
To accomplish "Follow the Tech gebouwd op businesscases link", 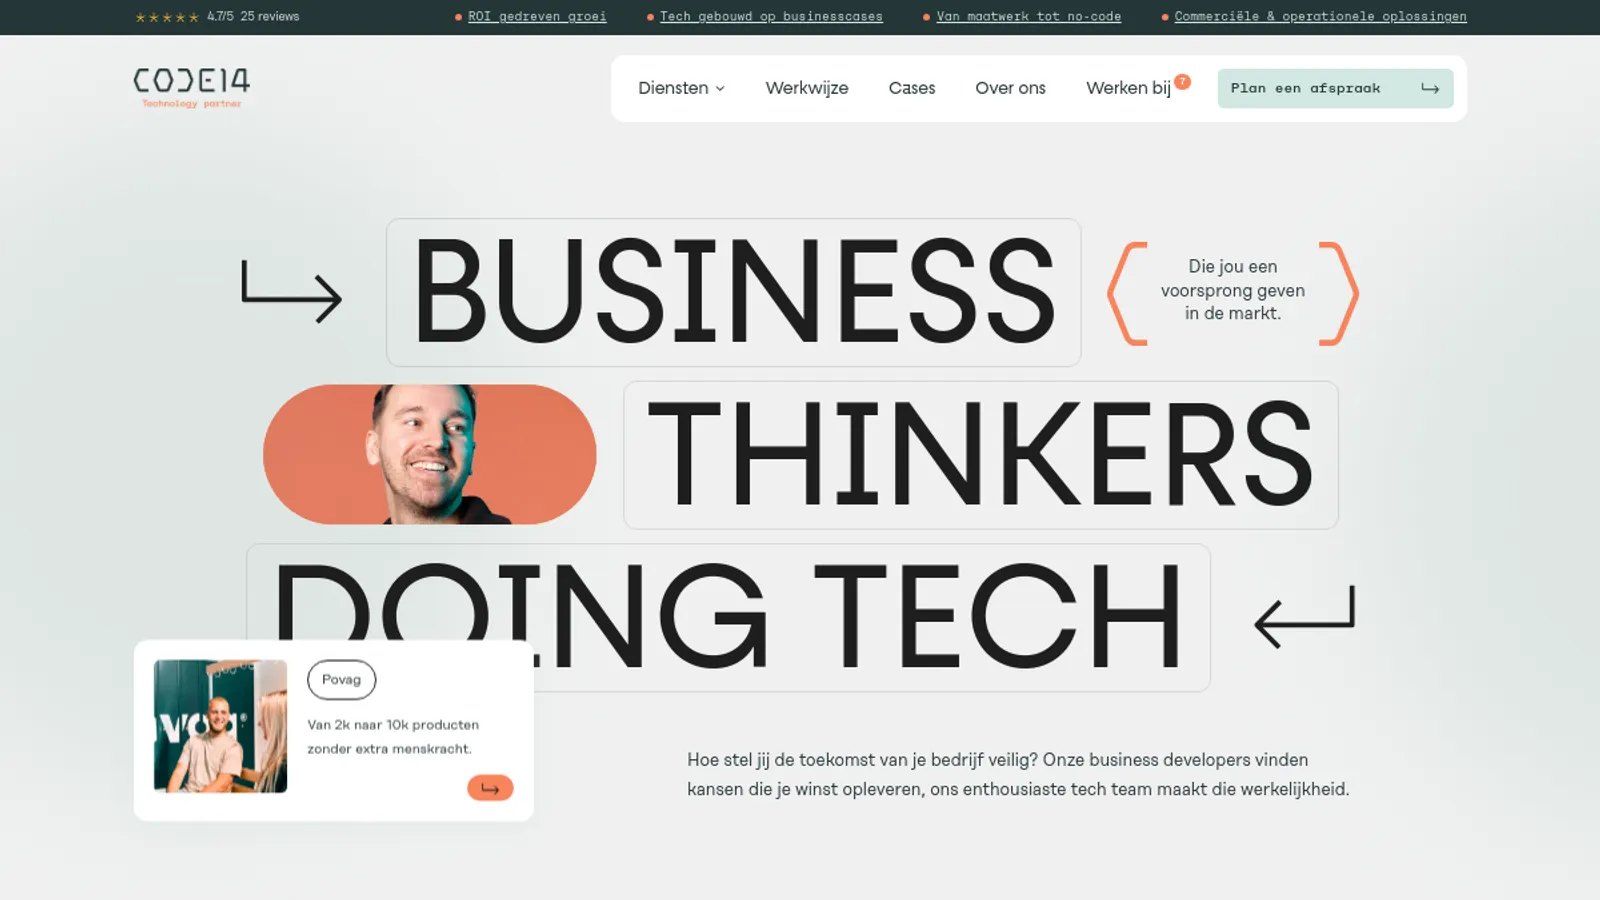I will click(x=771, y=17).
